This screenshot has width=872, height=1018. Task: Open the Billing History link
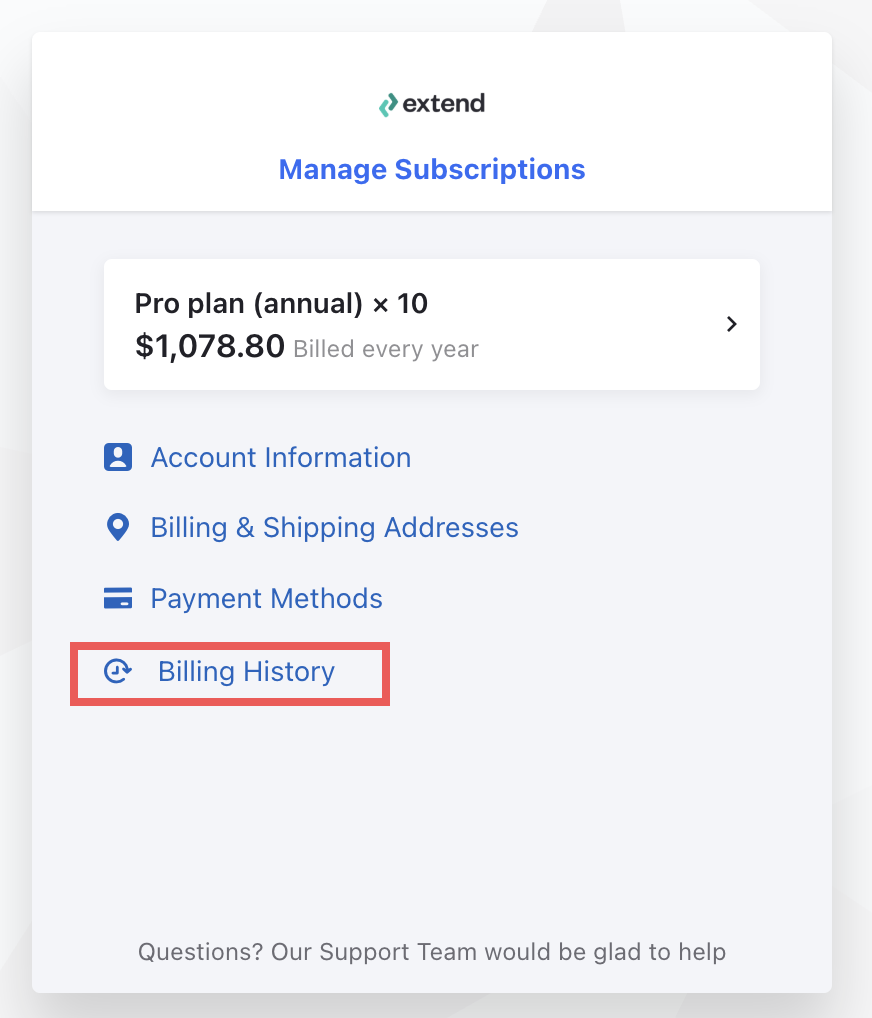click(246, 671)
